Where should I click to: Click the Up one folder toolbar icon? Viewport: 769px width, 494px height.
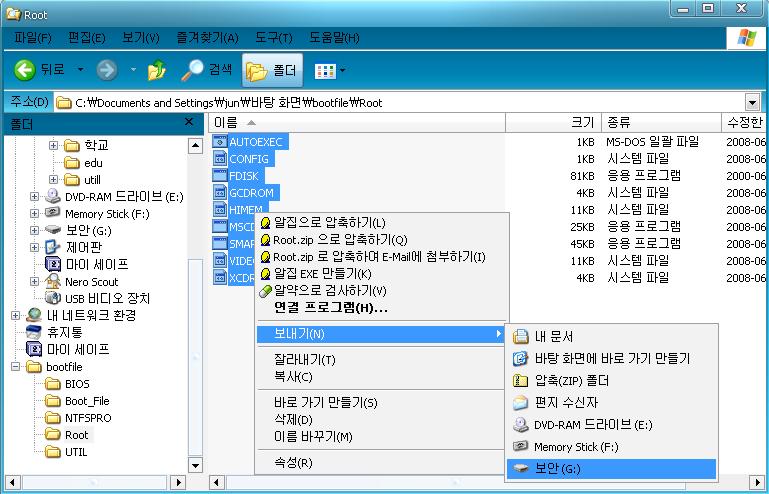[157, 70]
